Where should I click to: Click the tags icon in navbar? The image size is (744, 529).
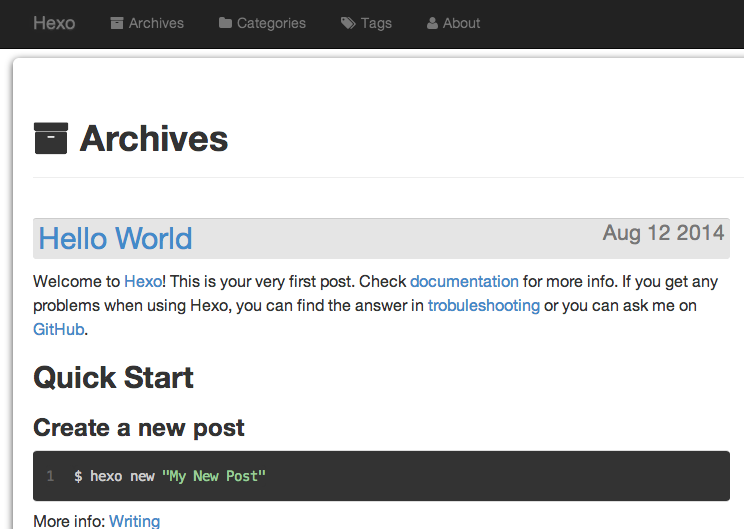coord(348,23)
